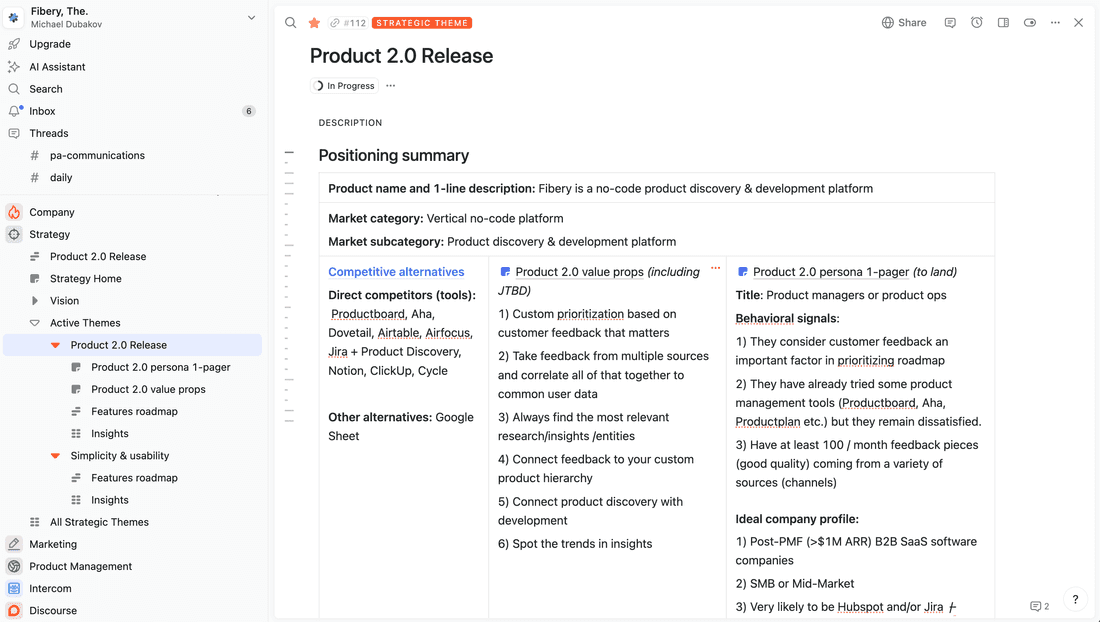Select Strategy Home in the sidebar
1100x622 pixels.
86,279
